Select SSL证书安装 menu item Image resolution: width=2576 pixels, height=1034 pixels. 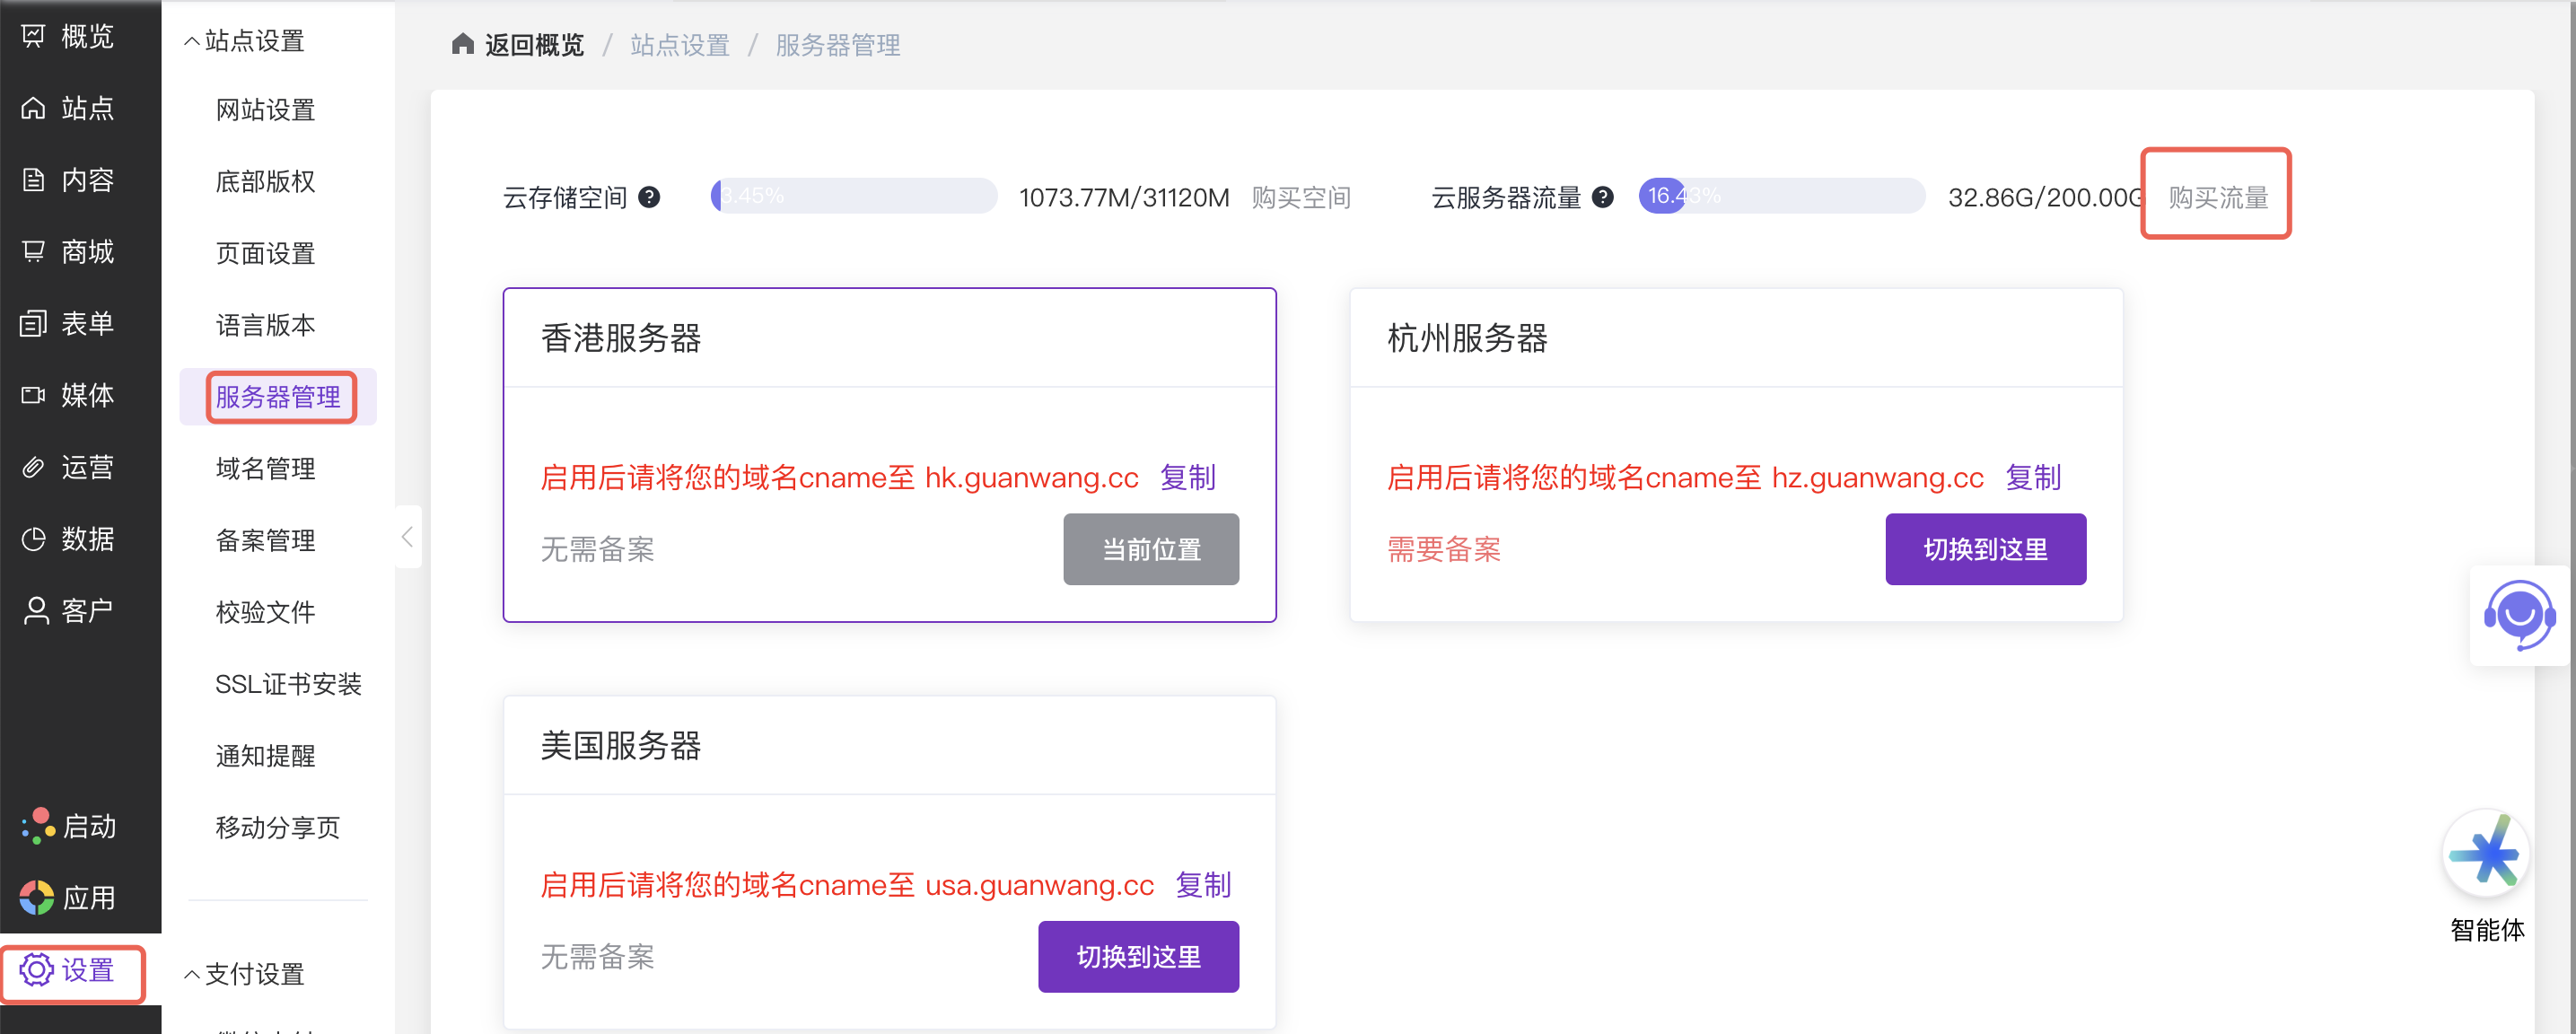[x=288, y=684]
